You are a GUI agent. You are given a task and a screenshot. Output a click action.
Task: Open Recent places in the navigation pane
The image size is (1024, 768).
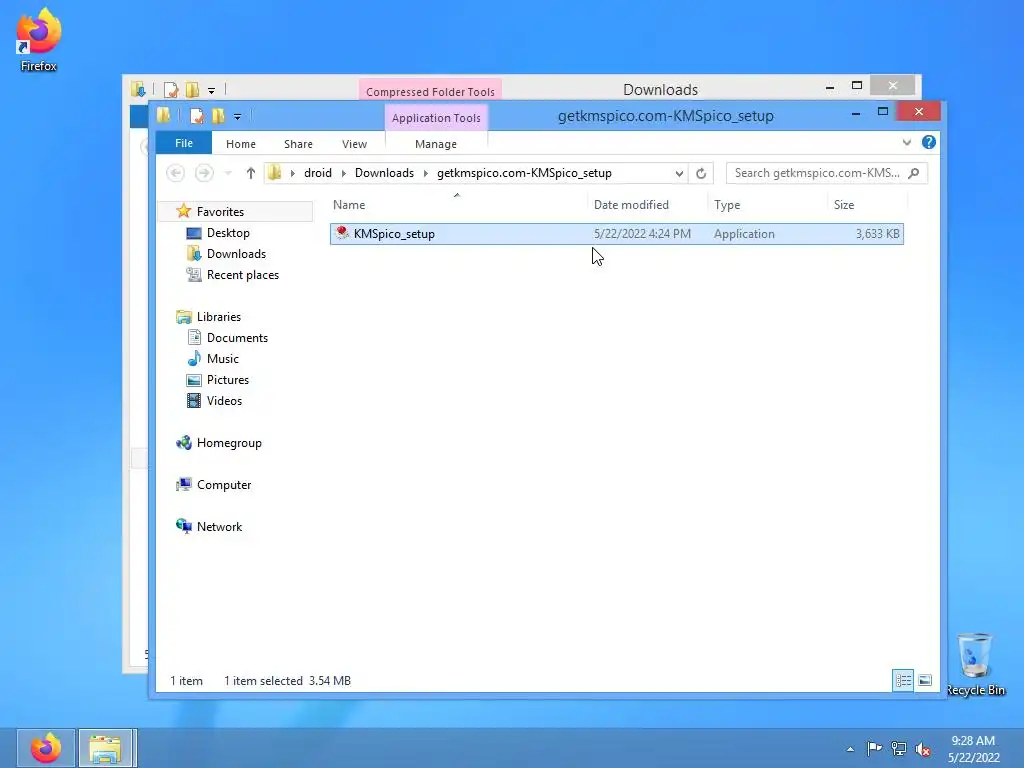[242, 275]
